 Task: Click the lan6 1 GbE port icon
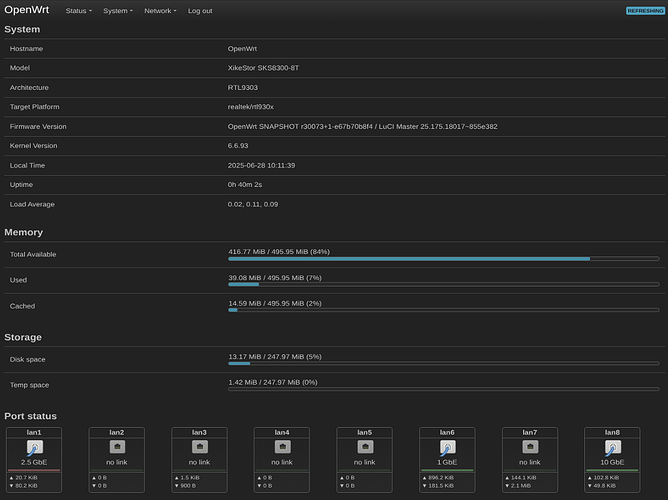pyautogui.click(x=447, y=448)
